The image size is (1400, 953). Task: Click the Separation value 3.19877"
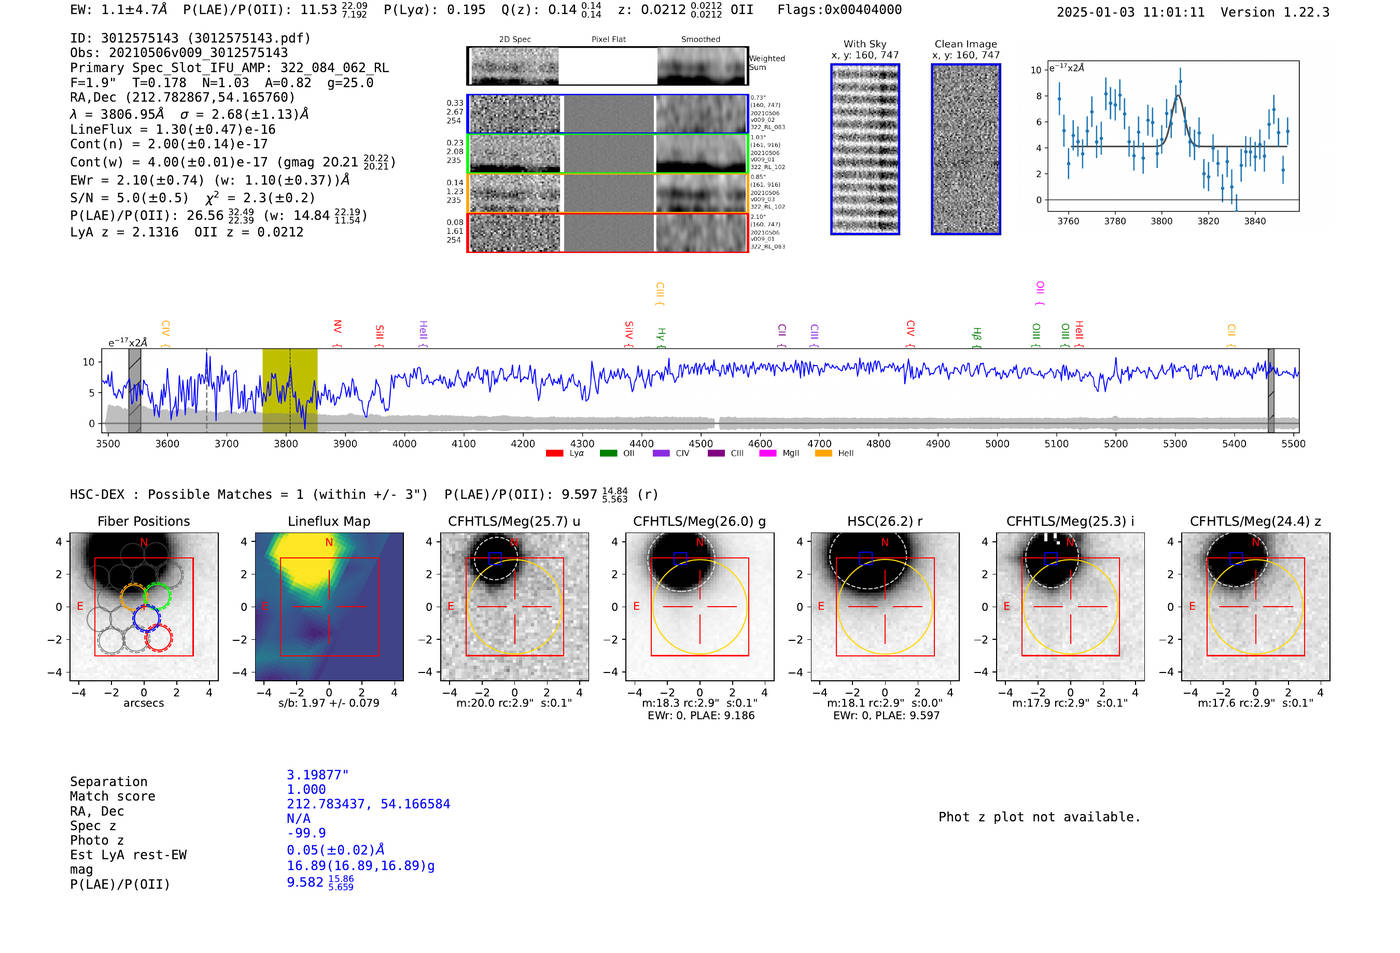click(317, 775)
